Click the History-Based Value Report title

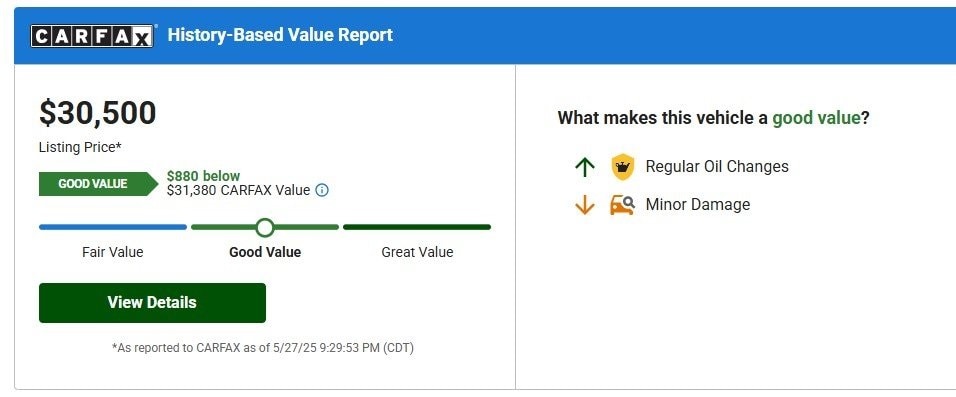pyautogui.click(x=280, y=35)
